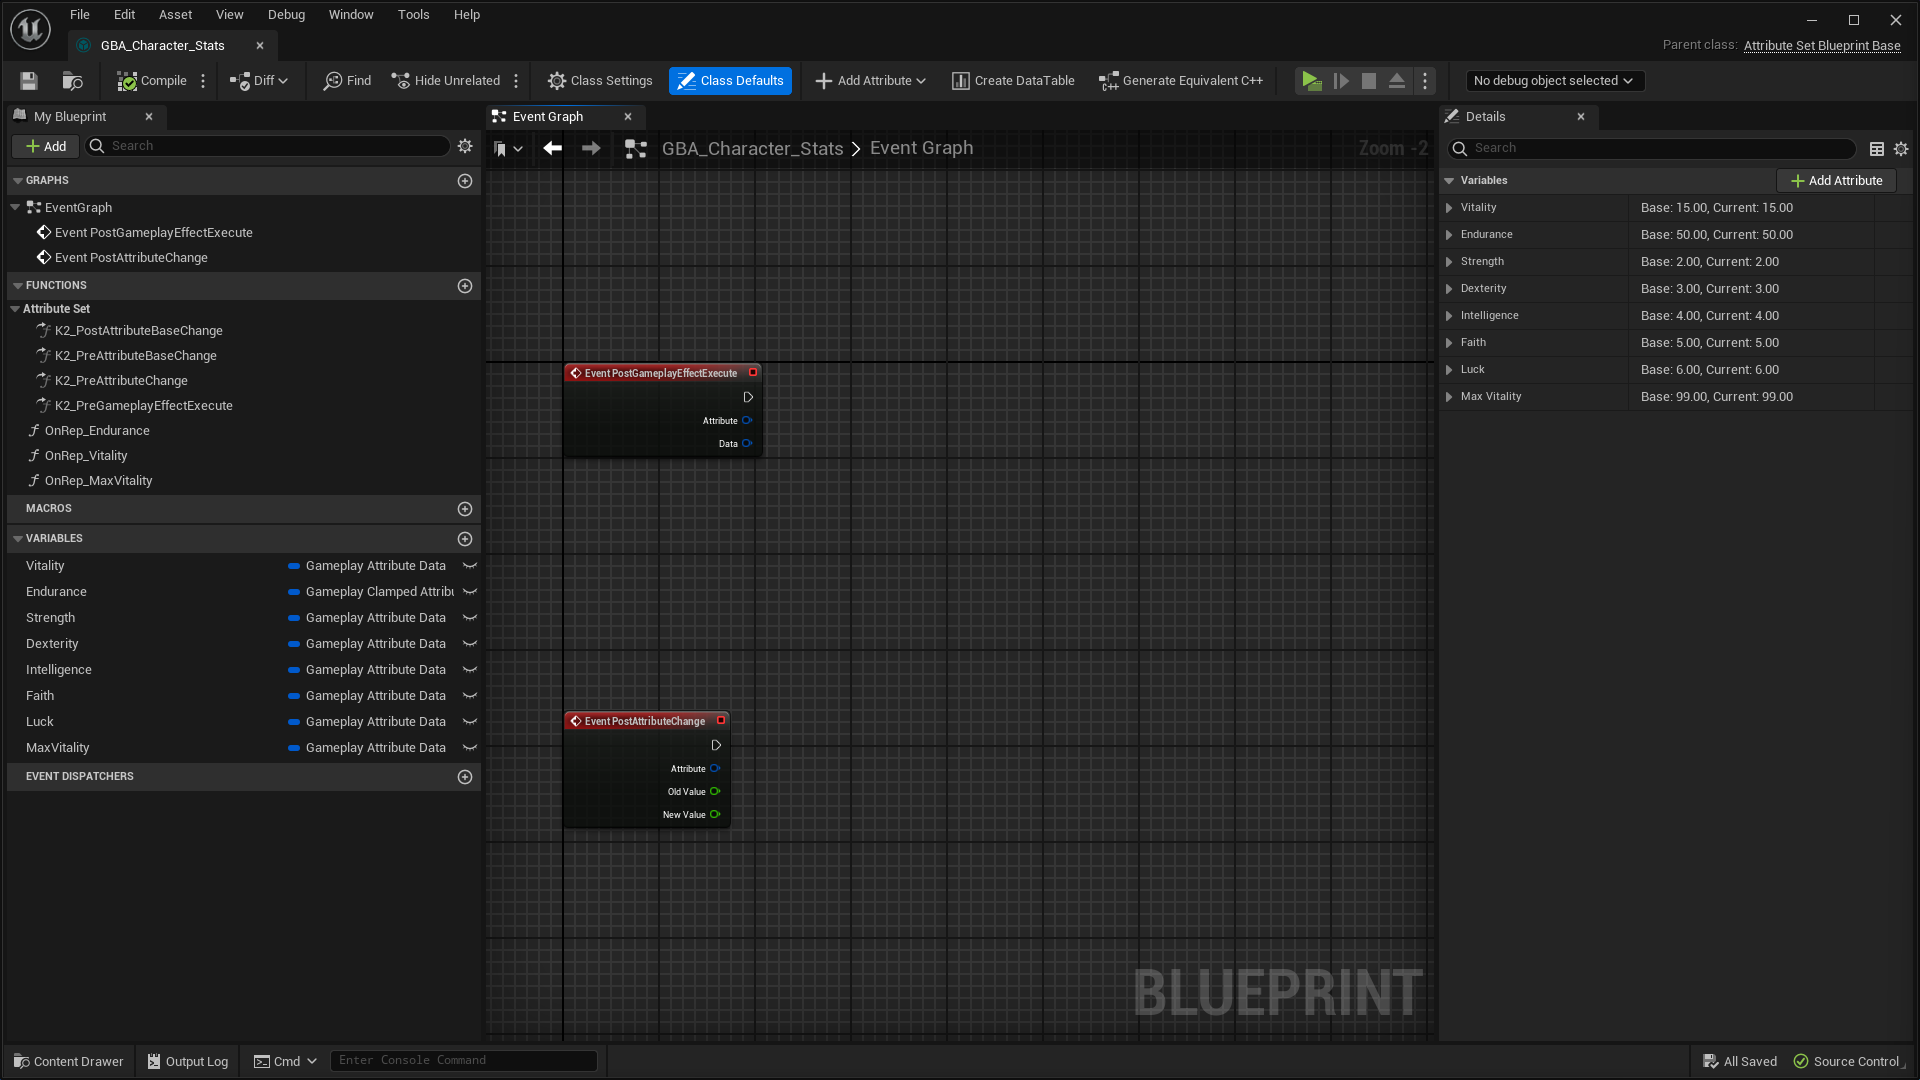Select the EventGraph graph item
1920x1080 pixels.
pyautogui.click(x=79, y=207)
